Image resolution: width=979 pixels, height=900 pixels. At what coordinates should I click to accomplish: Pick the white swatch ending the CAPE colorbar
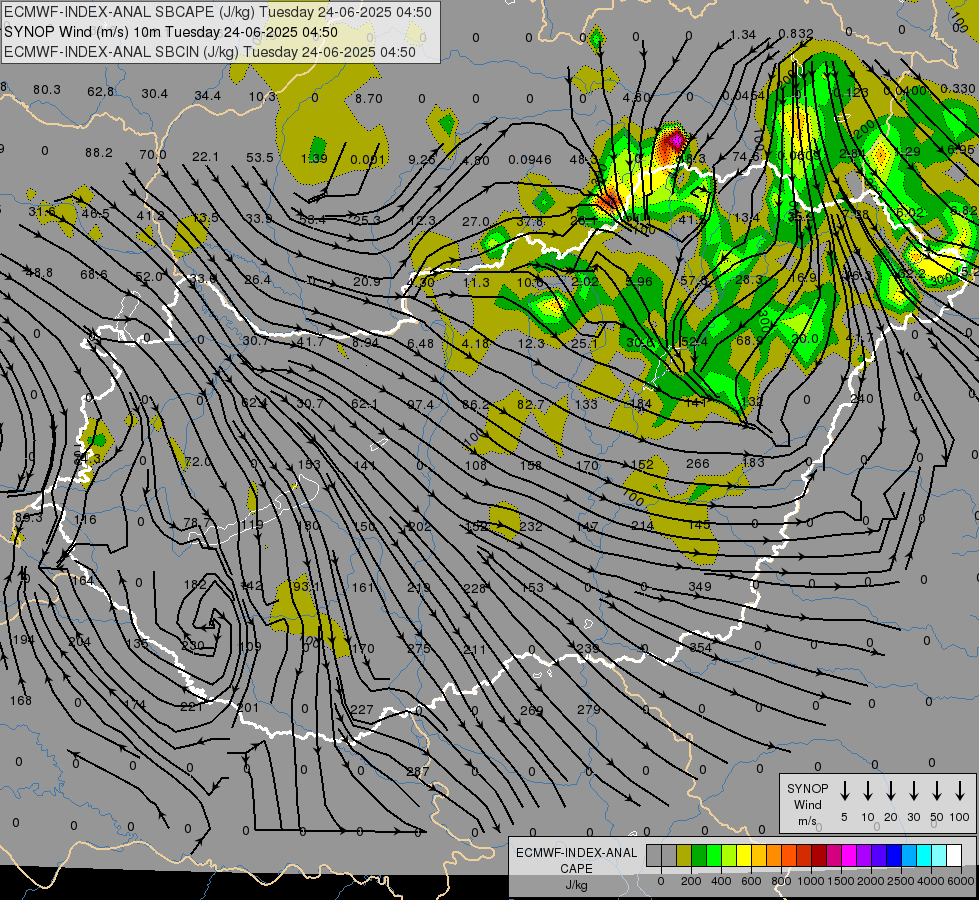coord(953,855)
